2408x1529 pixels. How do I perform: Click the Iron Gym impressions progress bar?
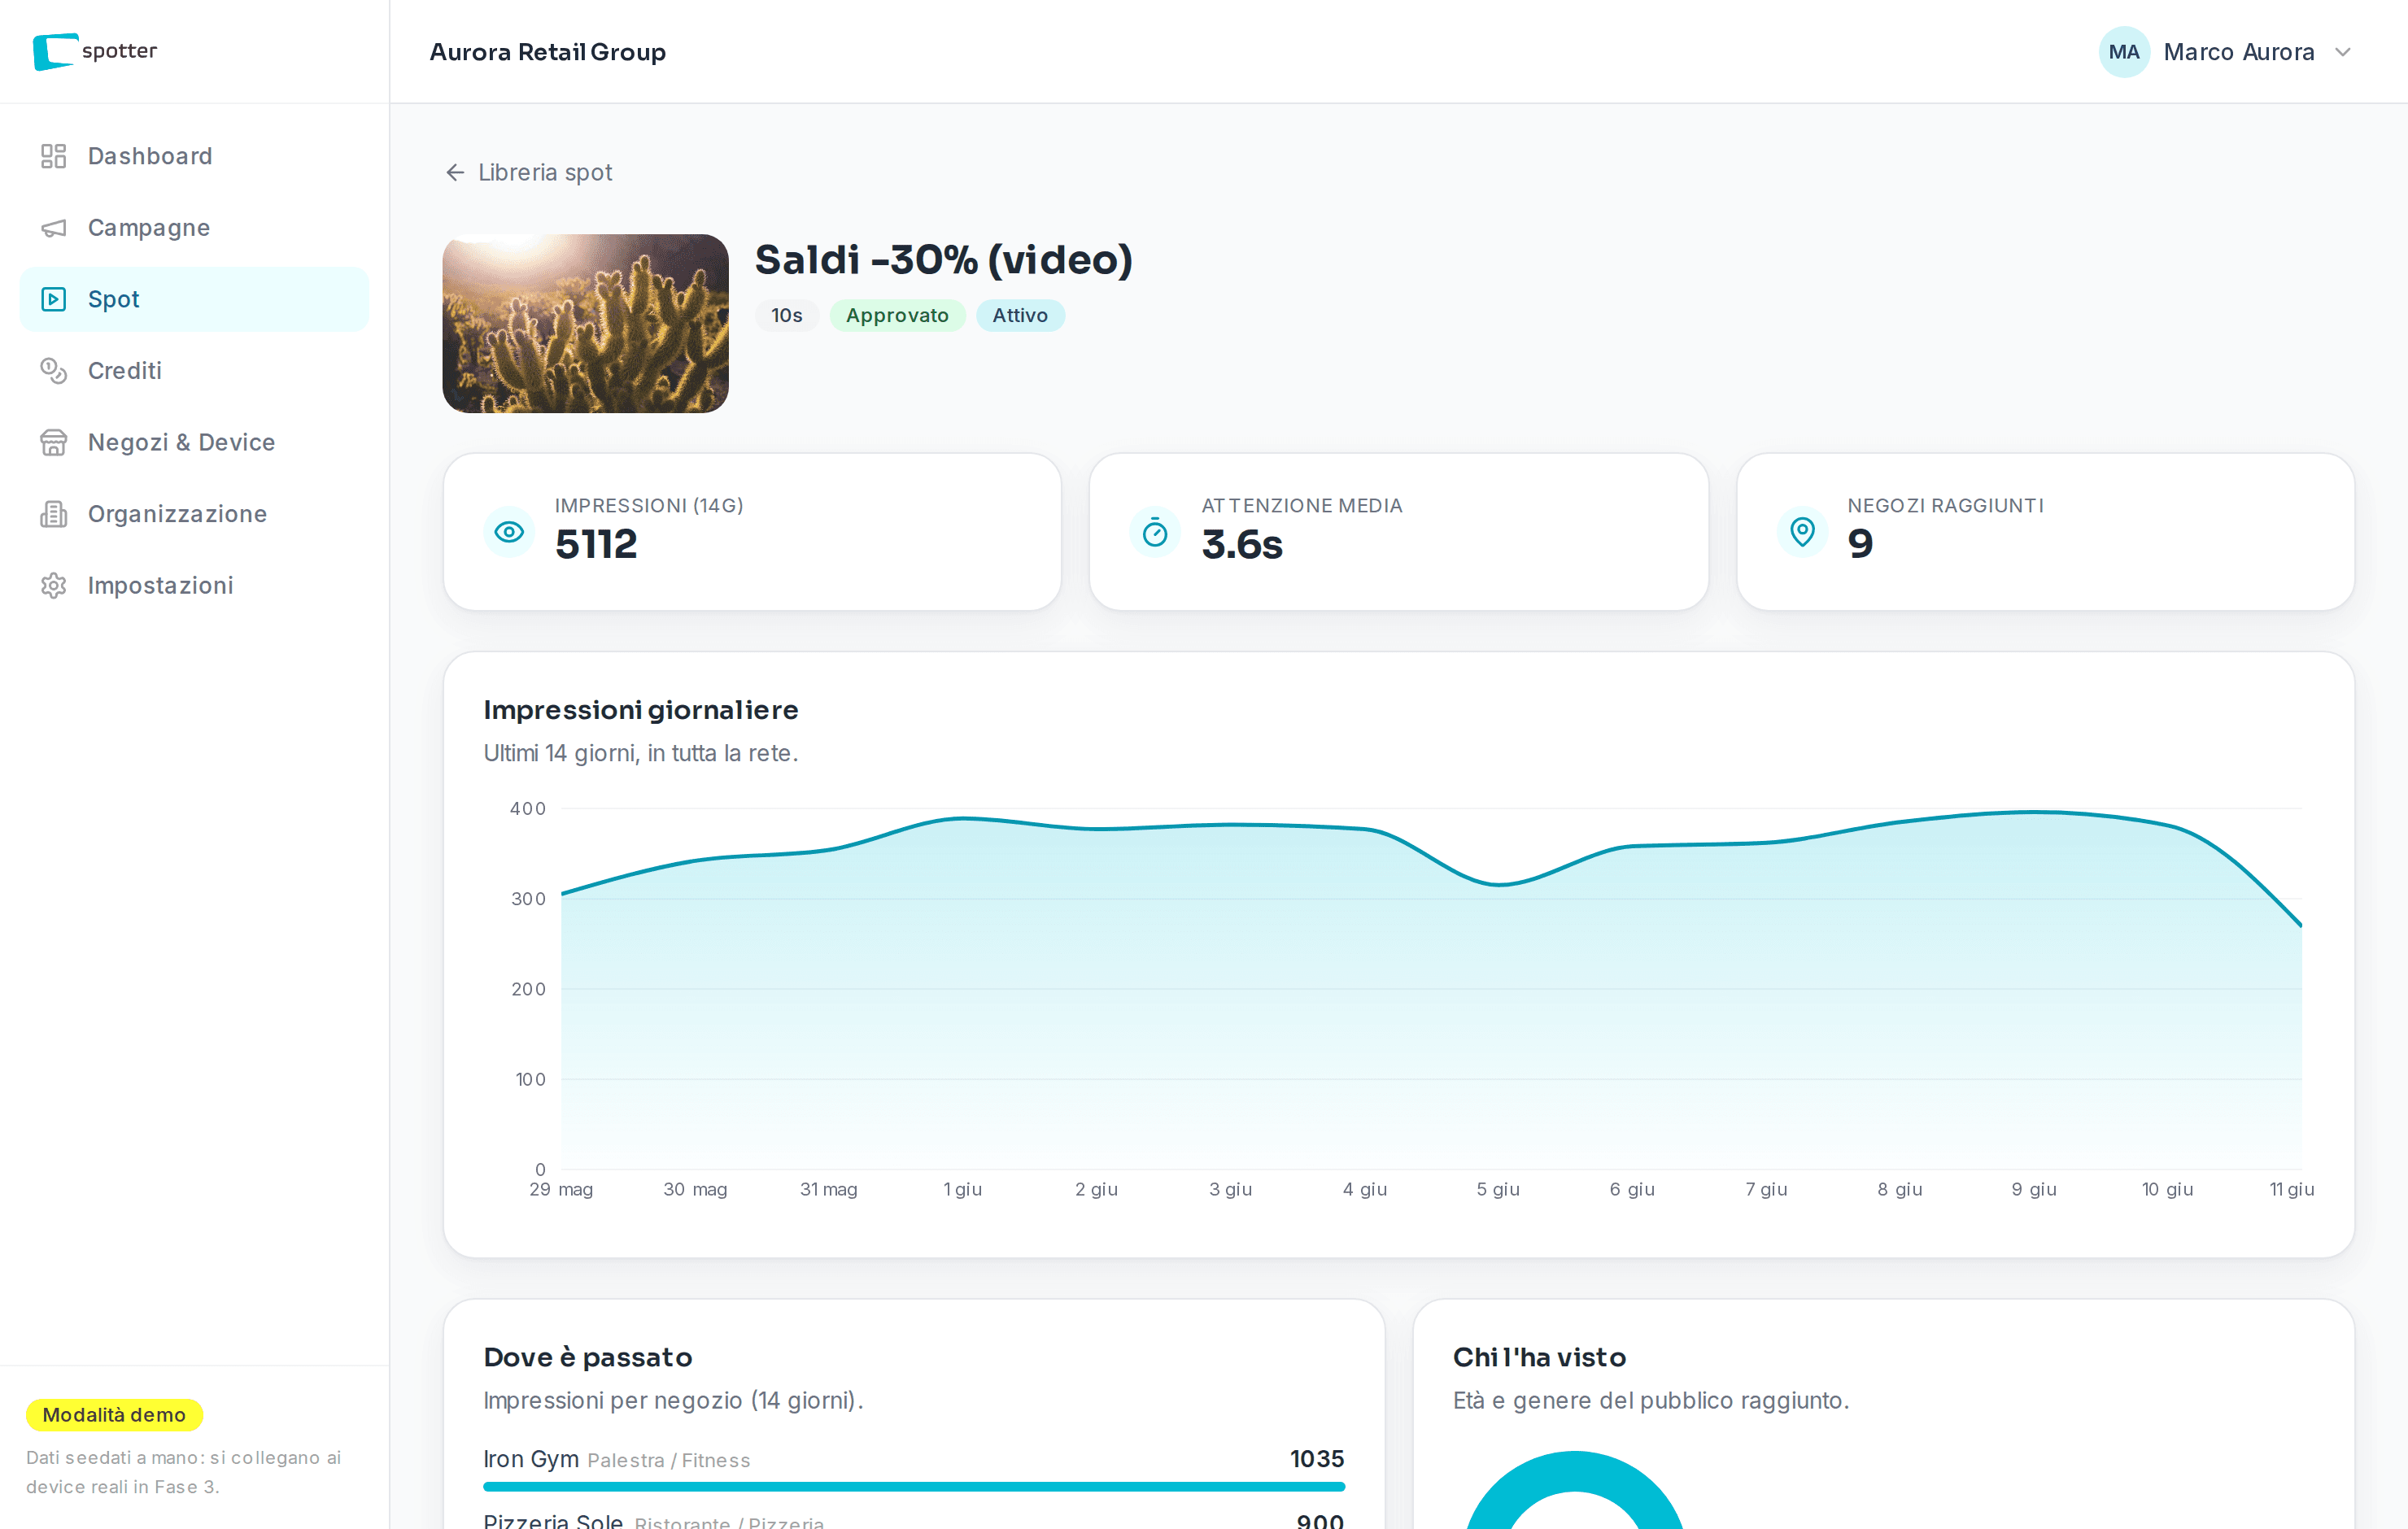click(914, 1487)
